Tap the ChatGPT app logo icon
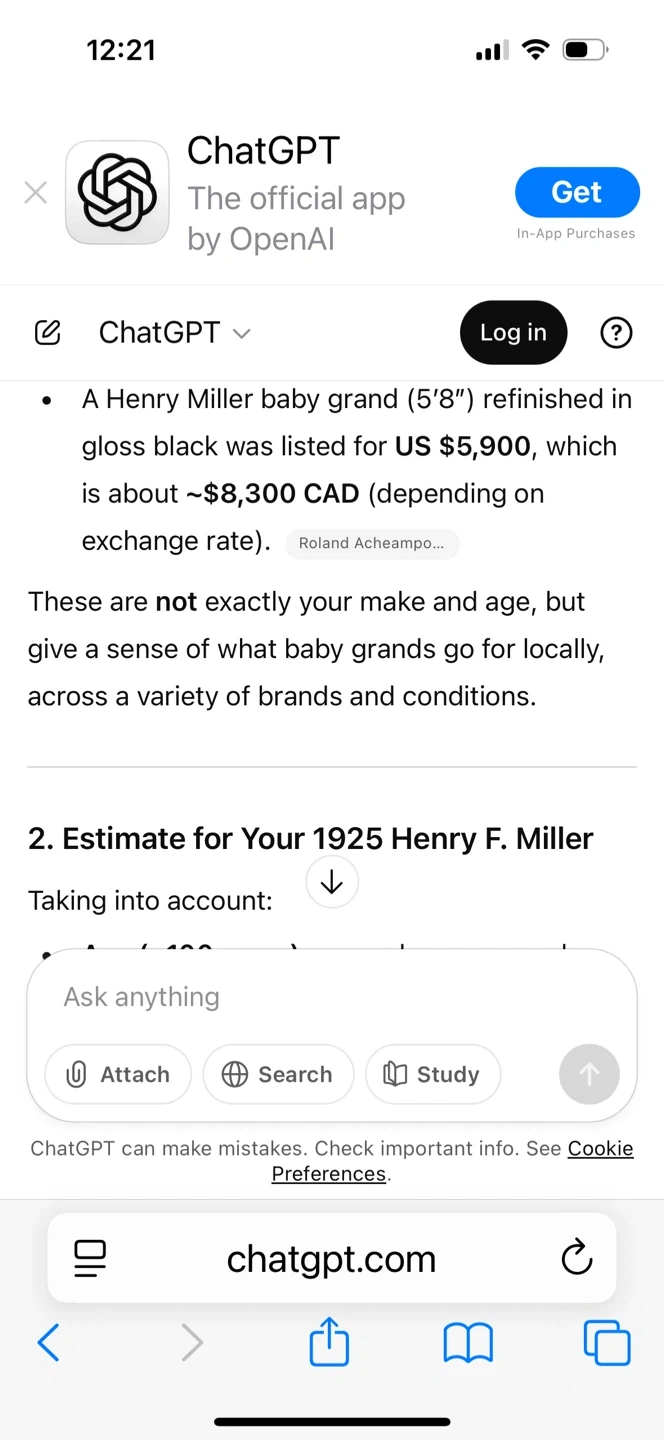This screenshot has height=1440, width=664. [x=117, y=193]
